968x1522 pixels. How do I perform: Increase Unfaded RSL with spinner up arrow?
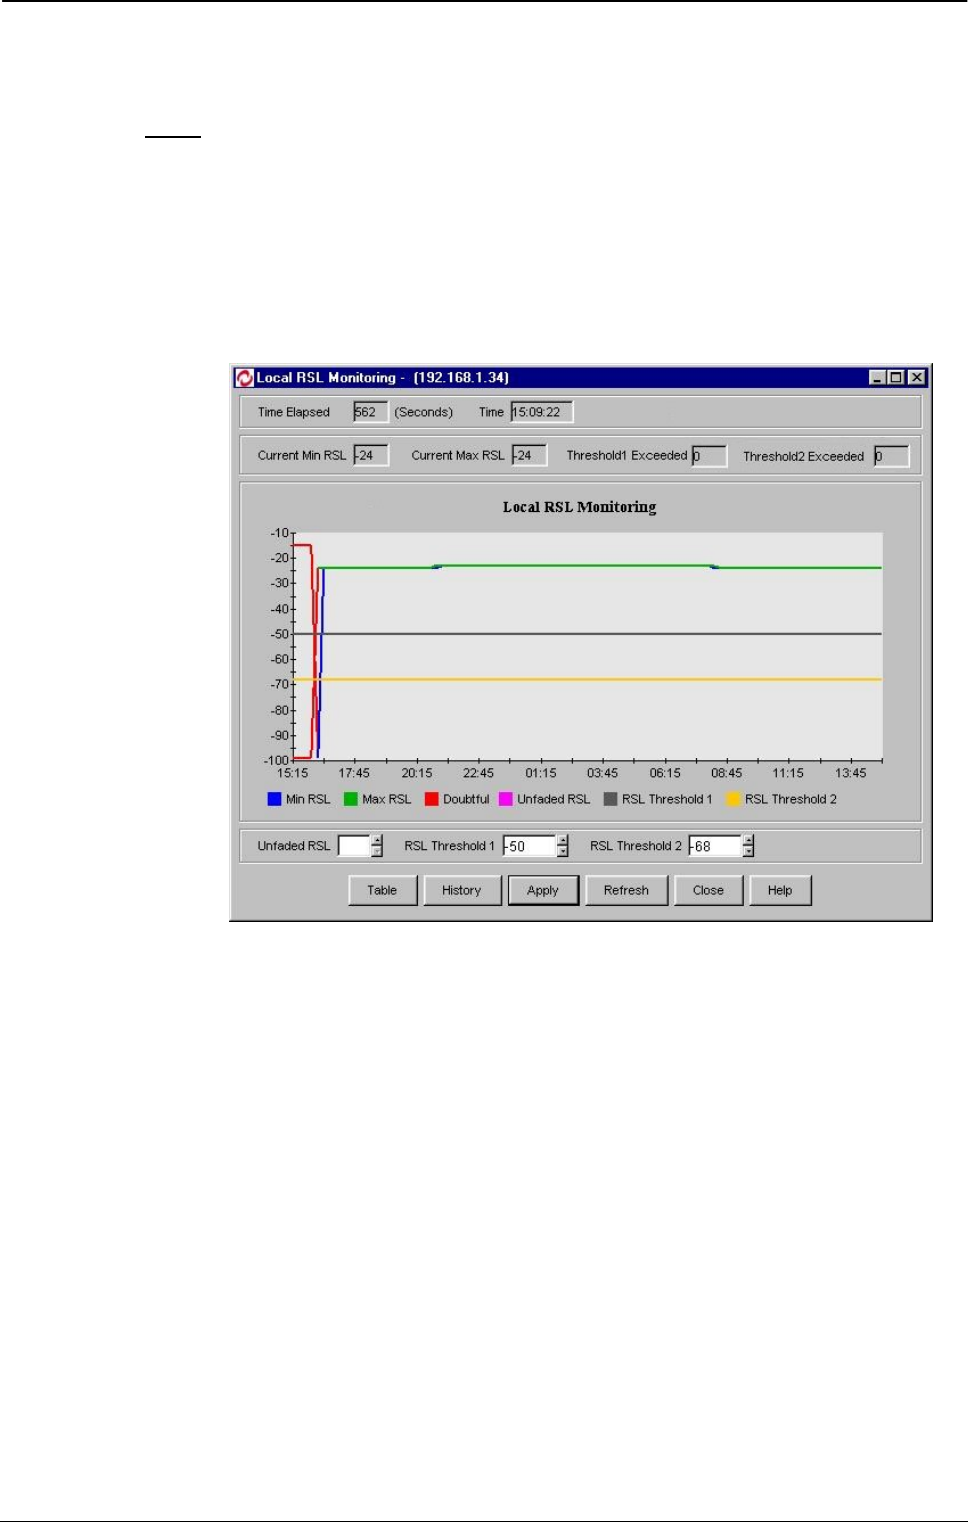click(377, 841)
